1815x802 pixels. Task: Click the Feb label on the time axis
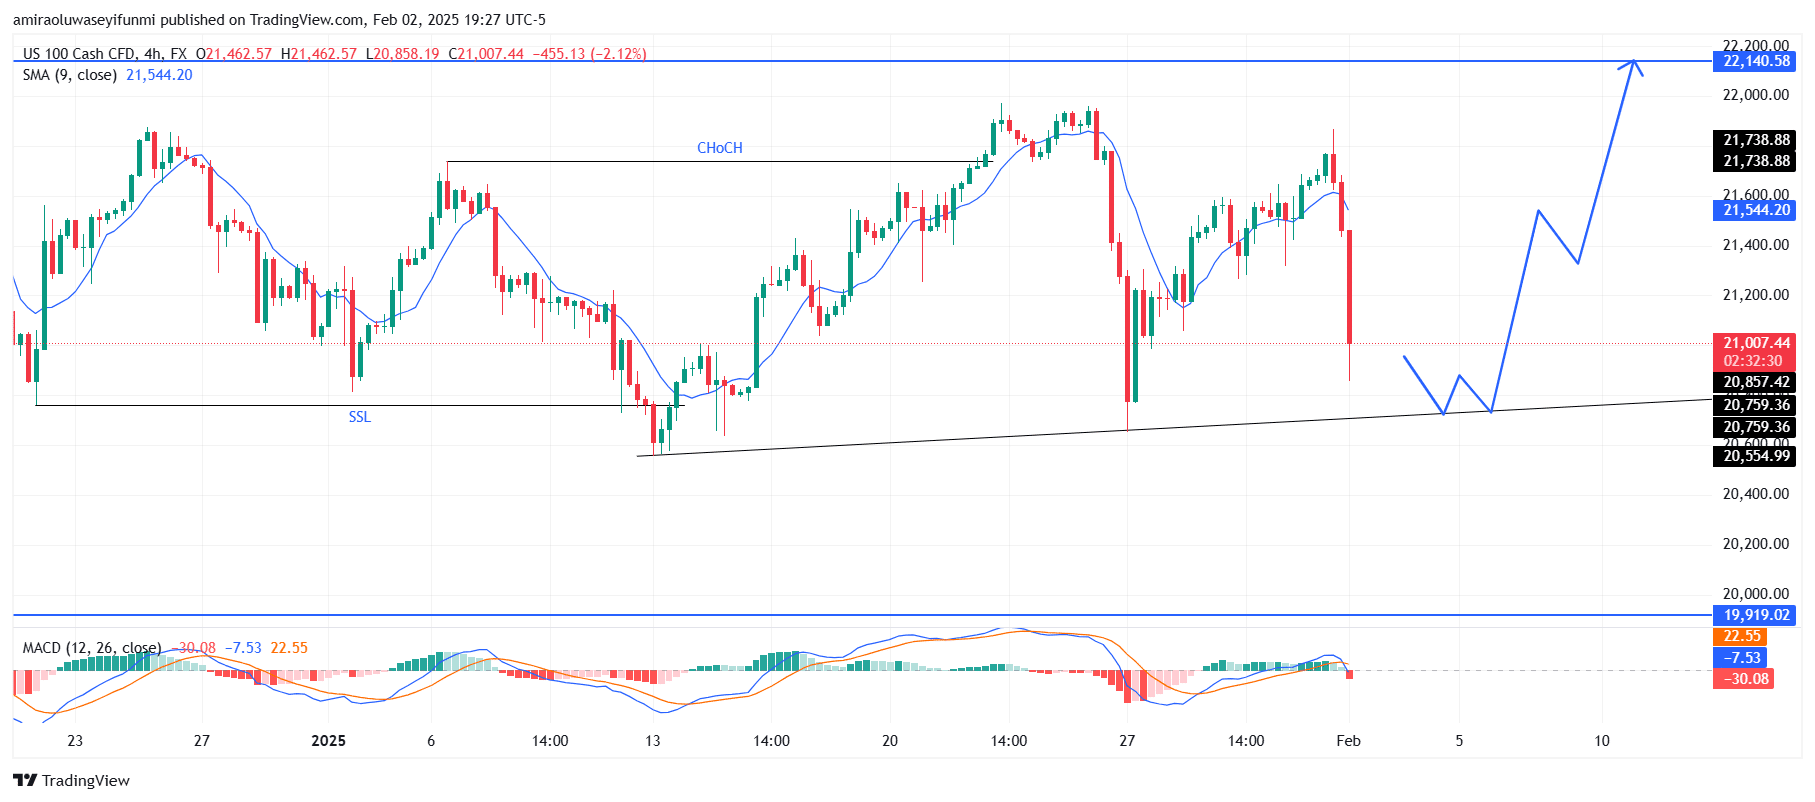click(1348, 741)
